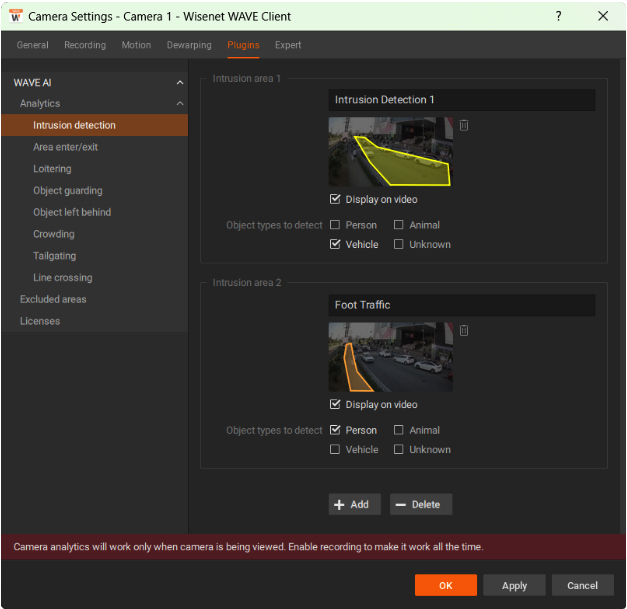Open help using the question mark icon
The width and height of the screenshot is (627, 609).
pyautogui.click(x=558, y=16)
